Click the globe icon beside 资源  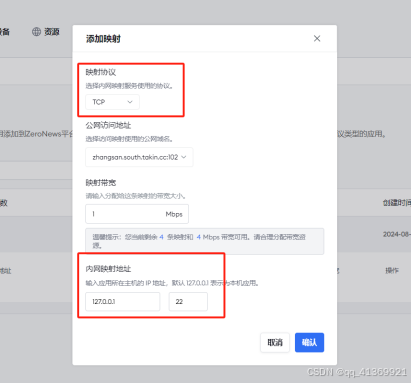pyautogui.click(x=36, y=32)
